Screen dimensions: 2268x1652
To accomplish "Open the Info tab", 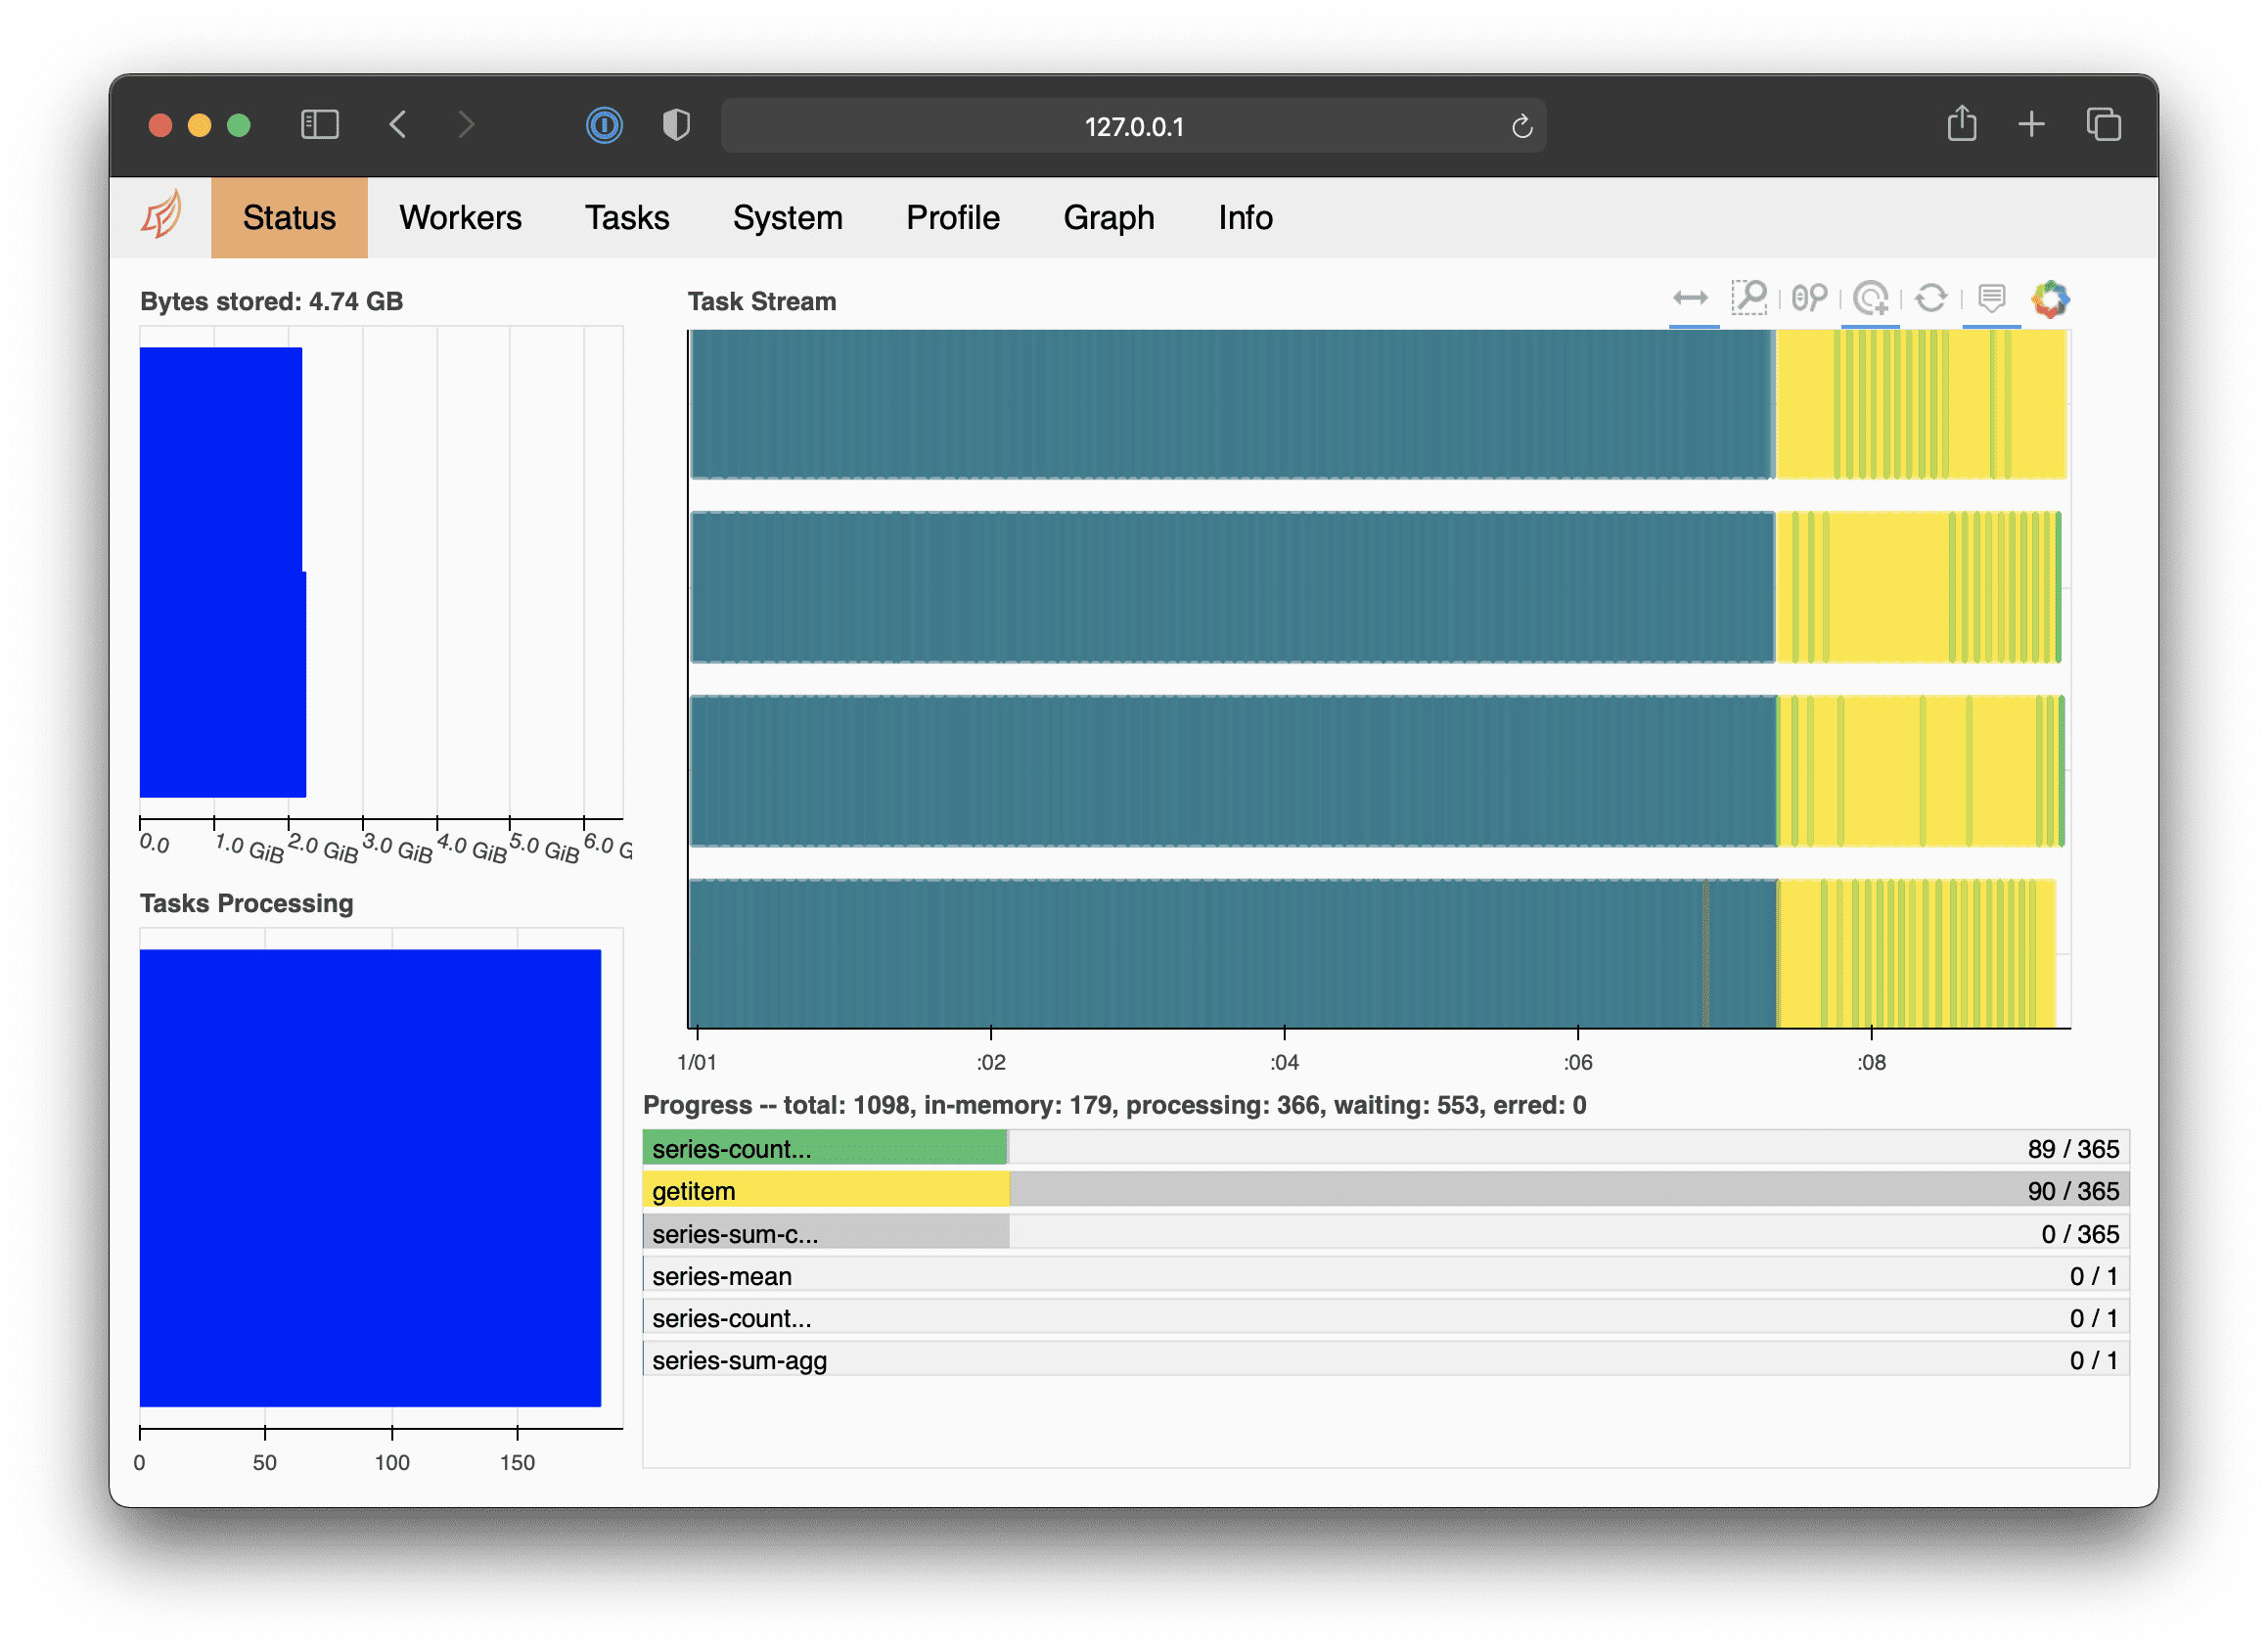I will coord(1246,218).
